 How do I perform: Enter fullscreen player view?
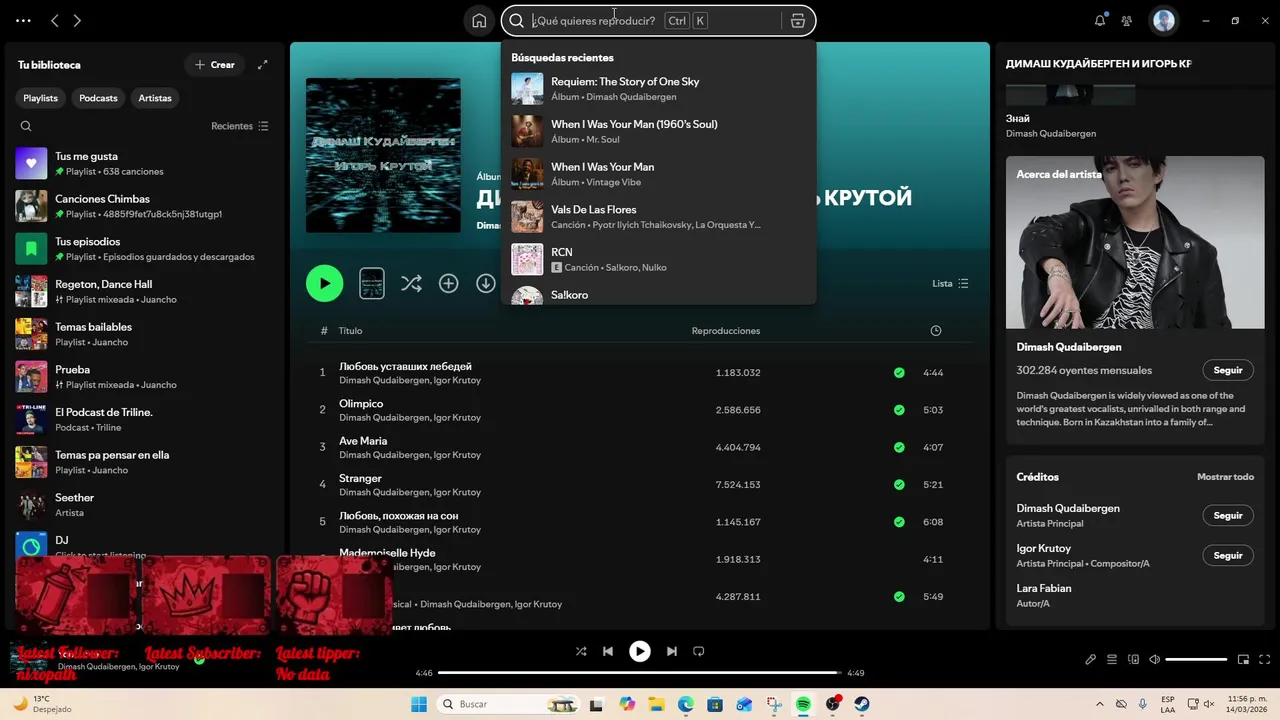tap(1265, 659)
